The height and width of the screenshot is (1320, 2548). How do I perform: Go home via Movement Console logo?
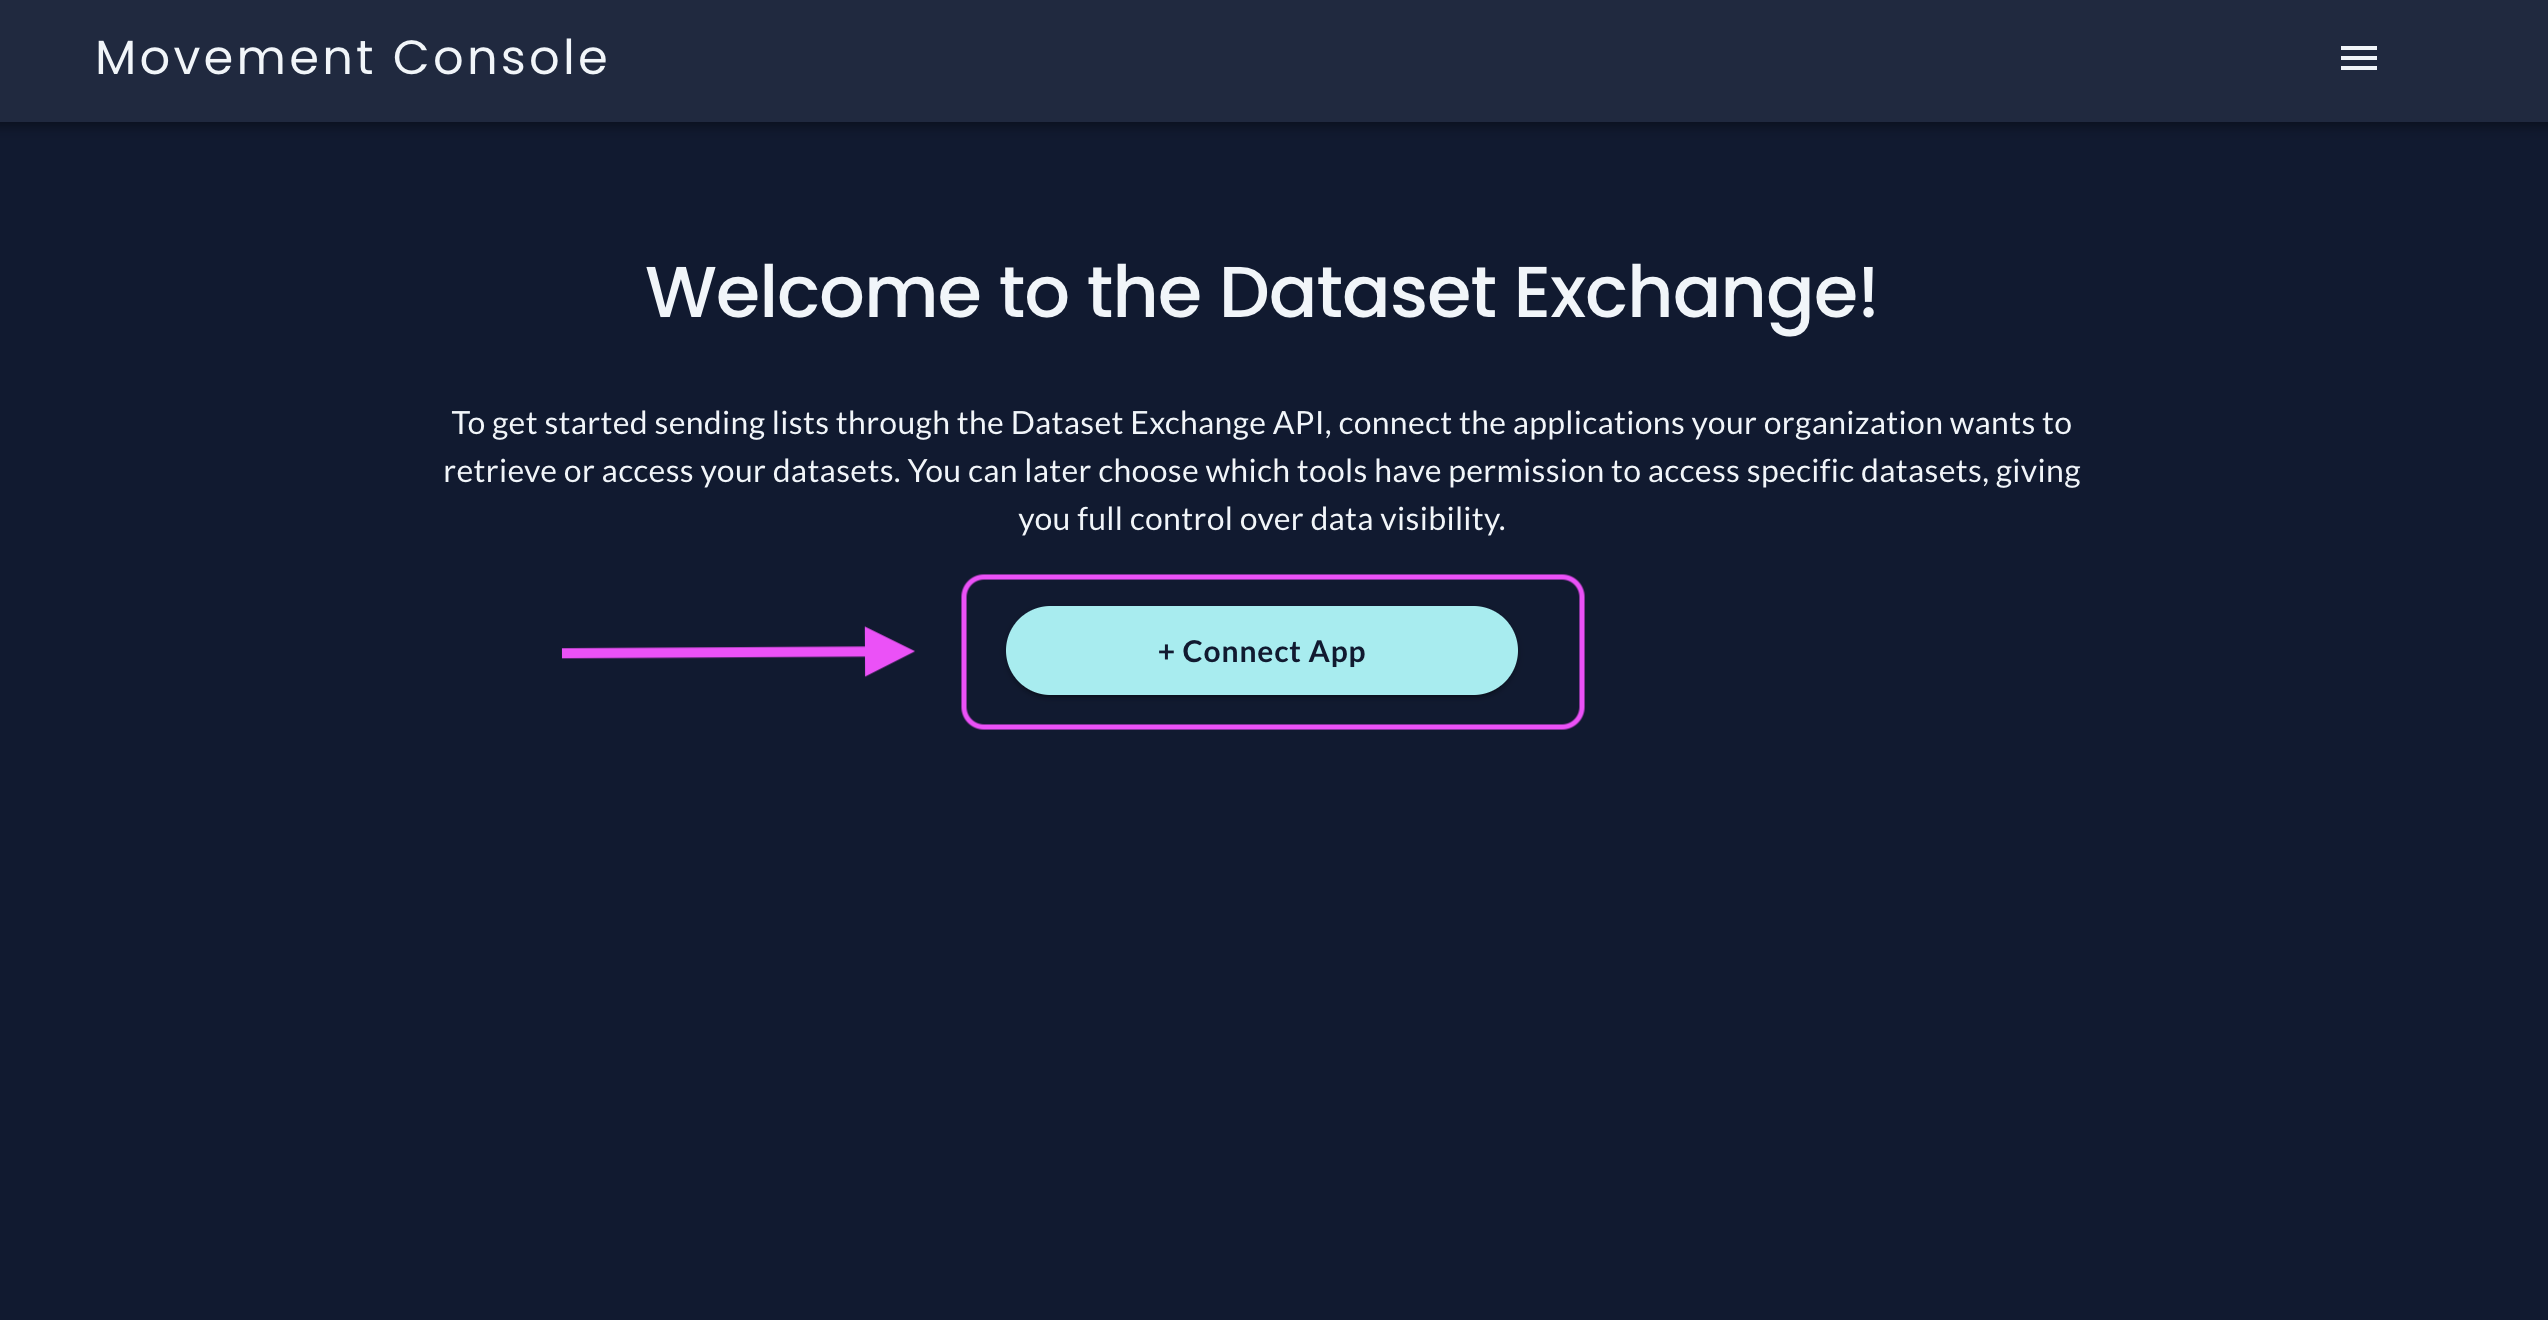pyautogui.click(x=352, y=58)
